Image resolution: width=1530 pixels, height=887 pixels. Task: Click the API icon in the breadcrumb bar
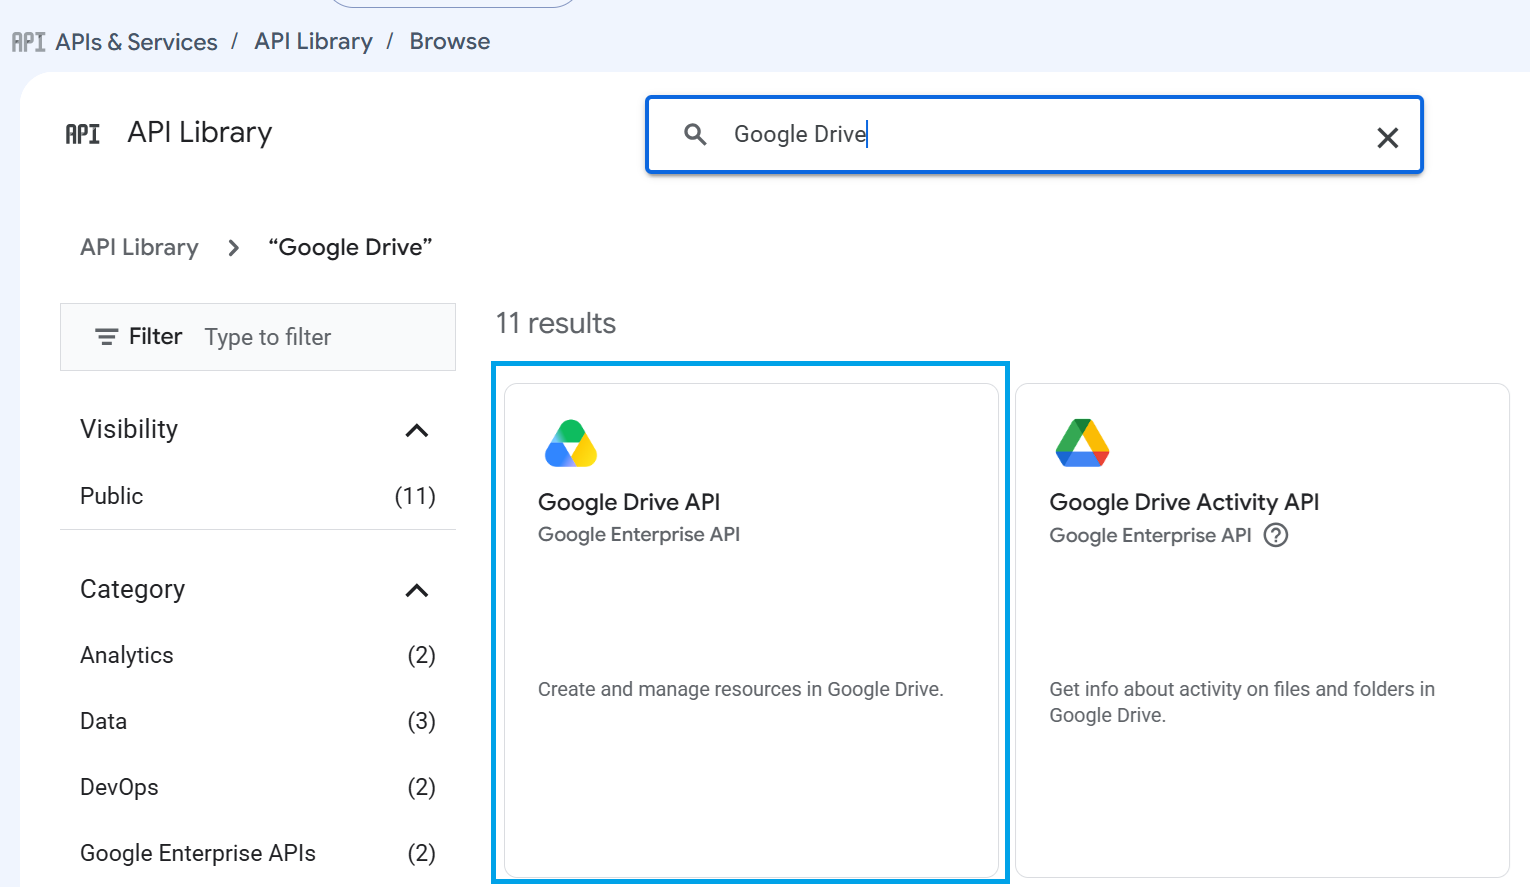coord(28,42)
